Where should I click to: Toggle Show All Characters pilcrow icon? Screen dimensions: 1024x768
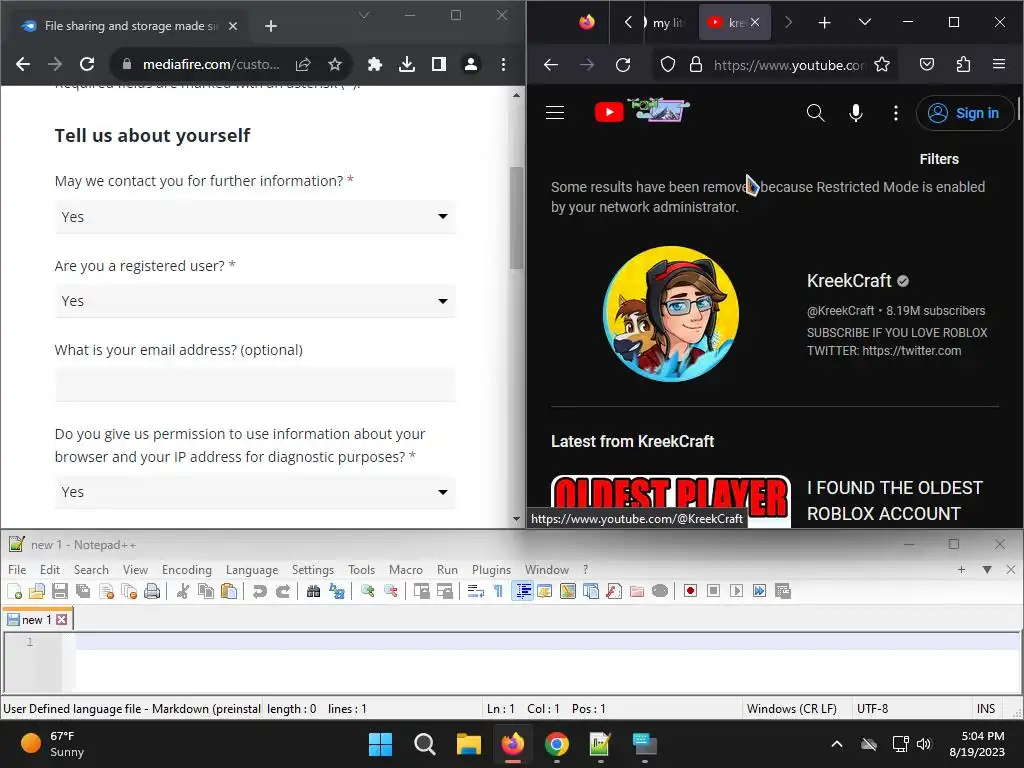498,592
